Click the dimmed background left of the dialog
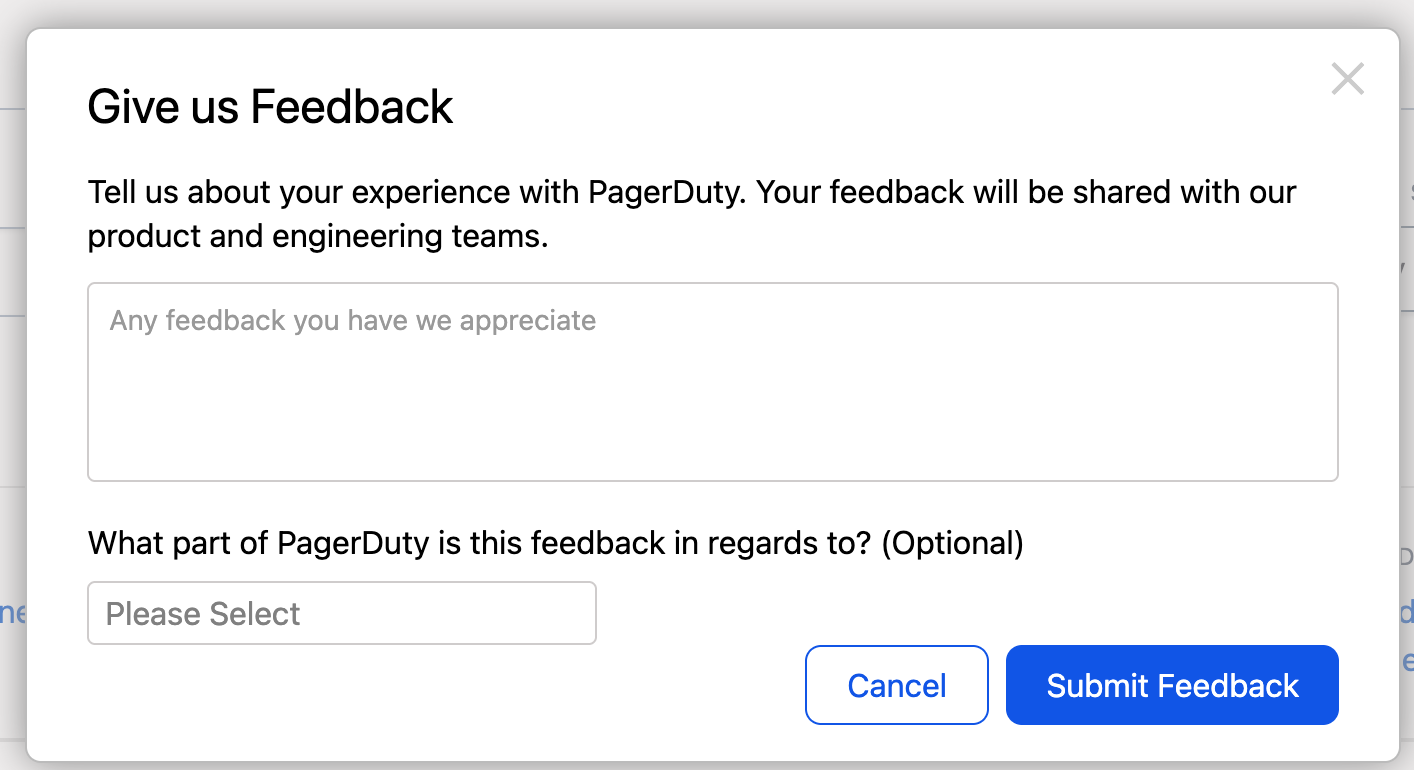 tap(12, 400)
